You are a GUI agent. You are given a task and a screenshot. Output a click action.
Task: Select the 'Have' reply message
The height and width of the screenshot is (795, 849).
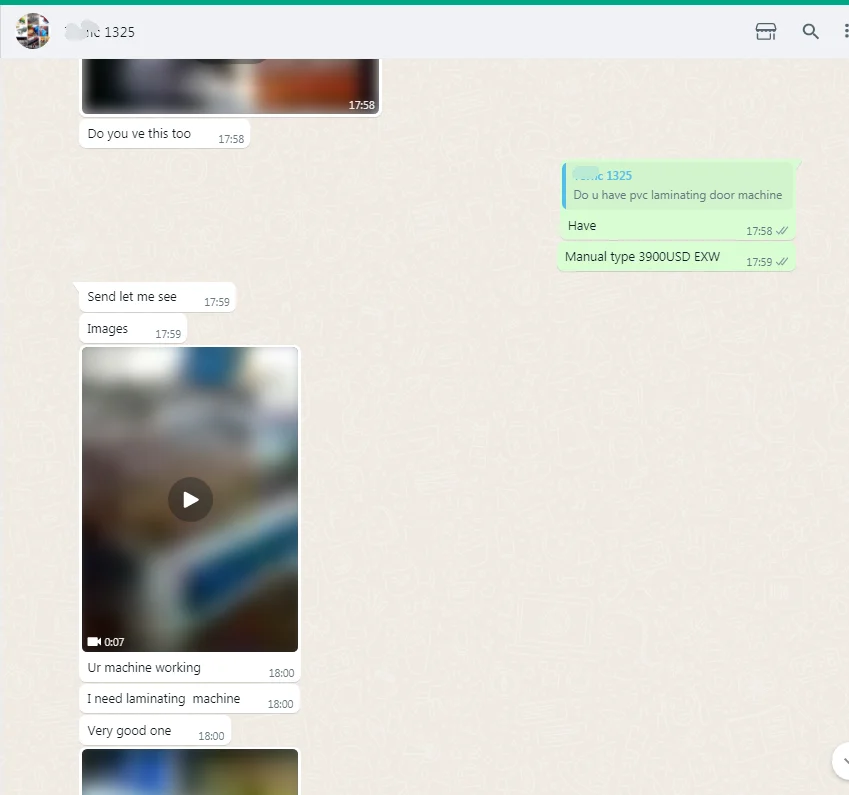click(676, 226)
